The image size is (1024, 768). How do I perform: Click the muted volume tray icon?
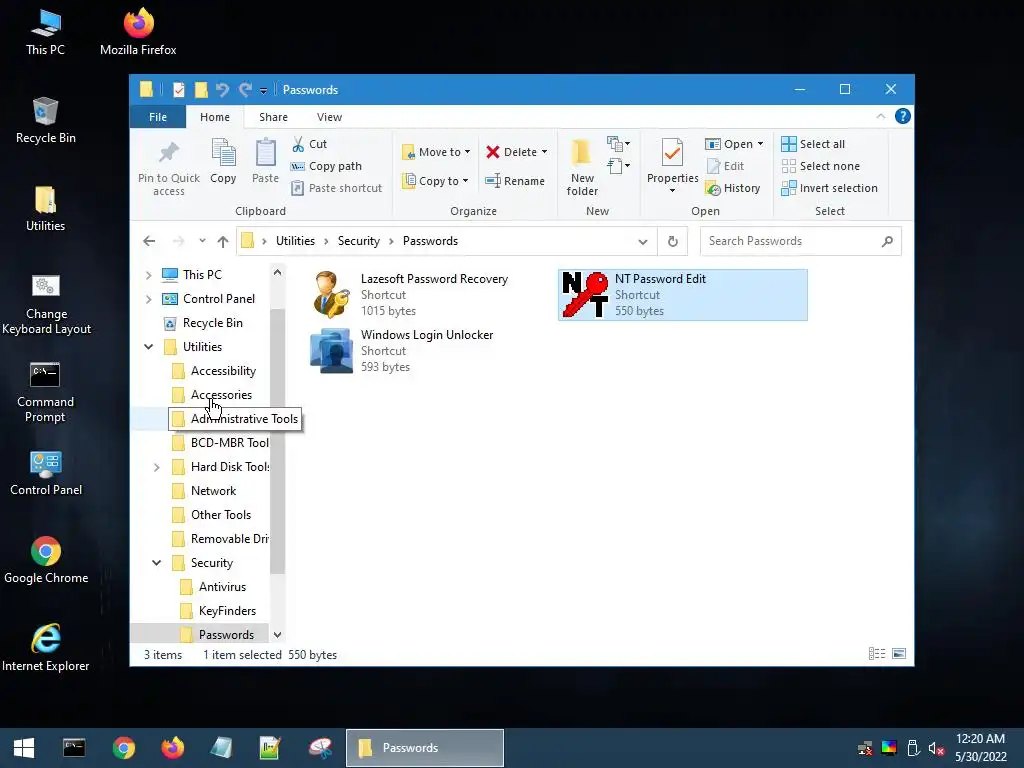(936, 749)
